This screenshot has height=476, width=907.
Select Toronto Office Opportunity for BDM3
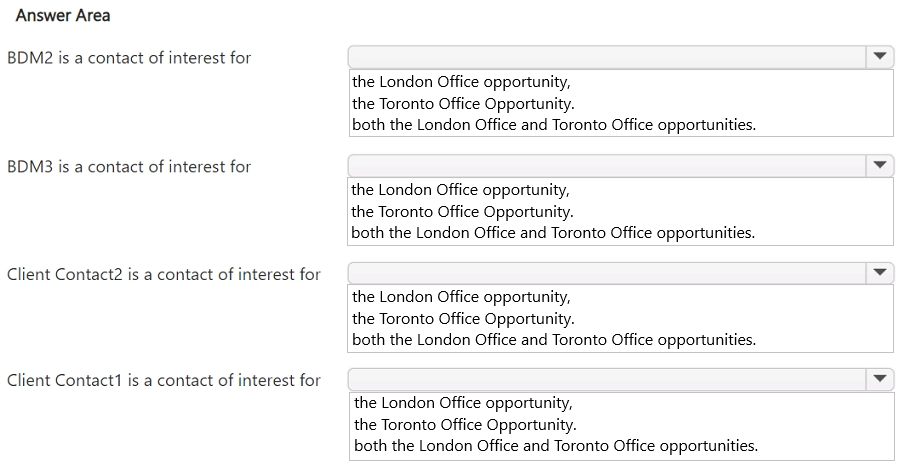[x=463, y=211]
